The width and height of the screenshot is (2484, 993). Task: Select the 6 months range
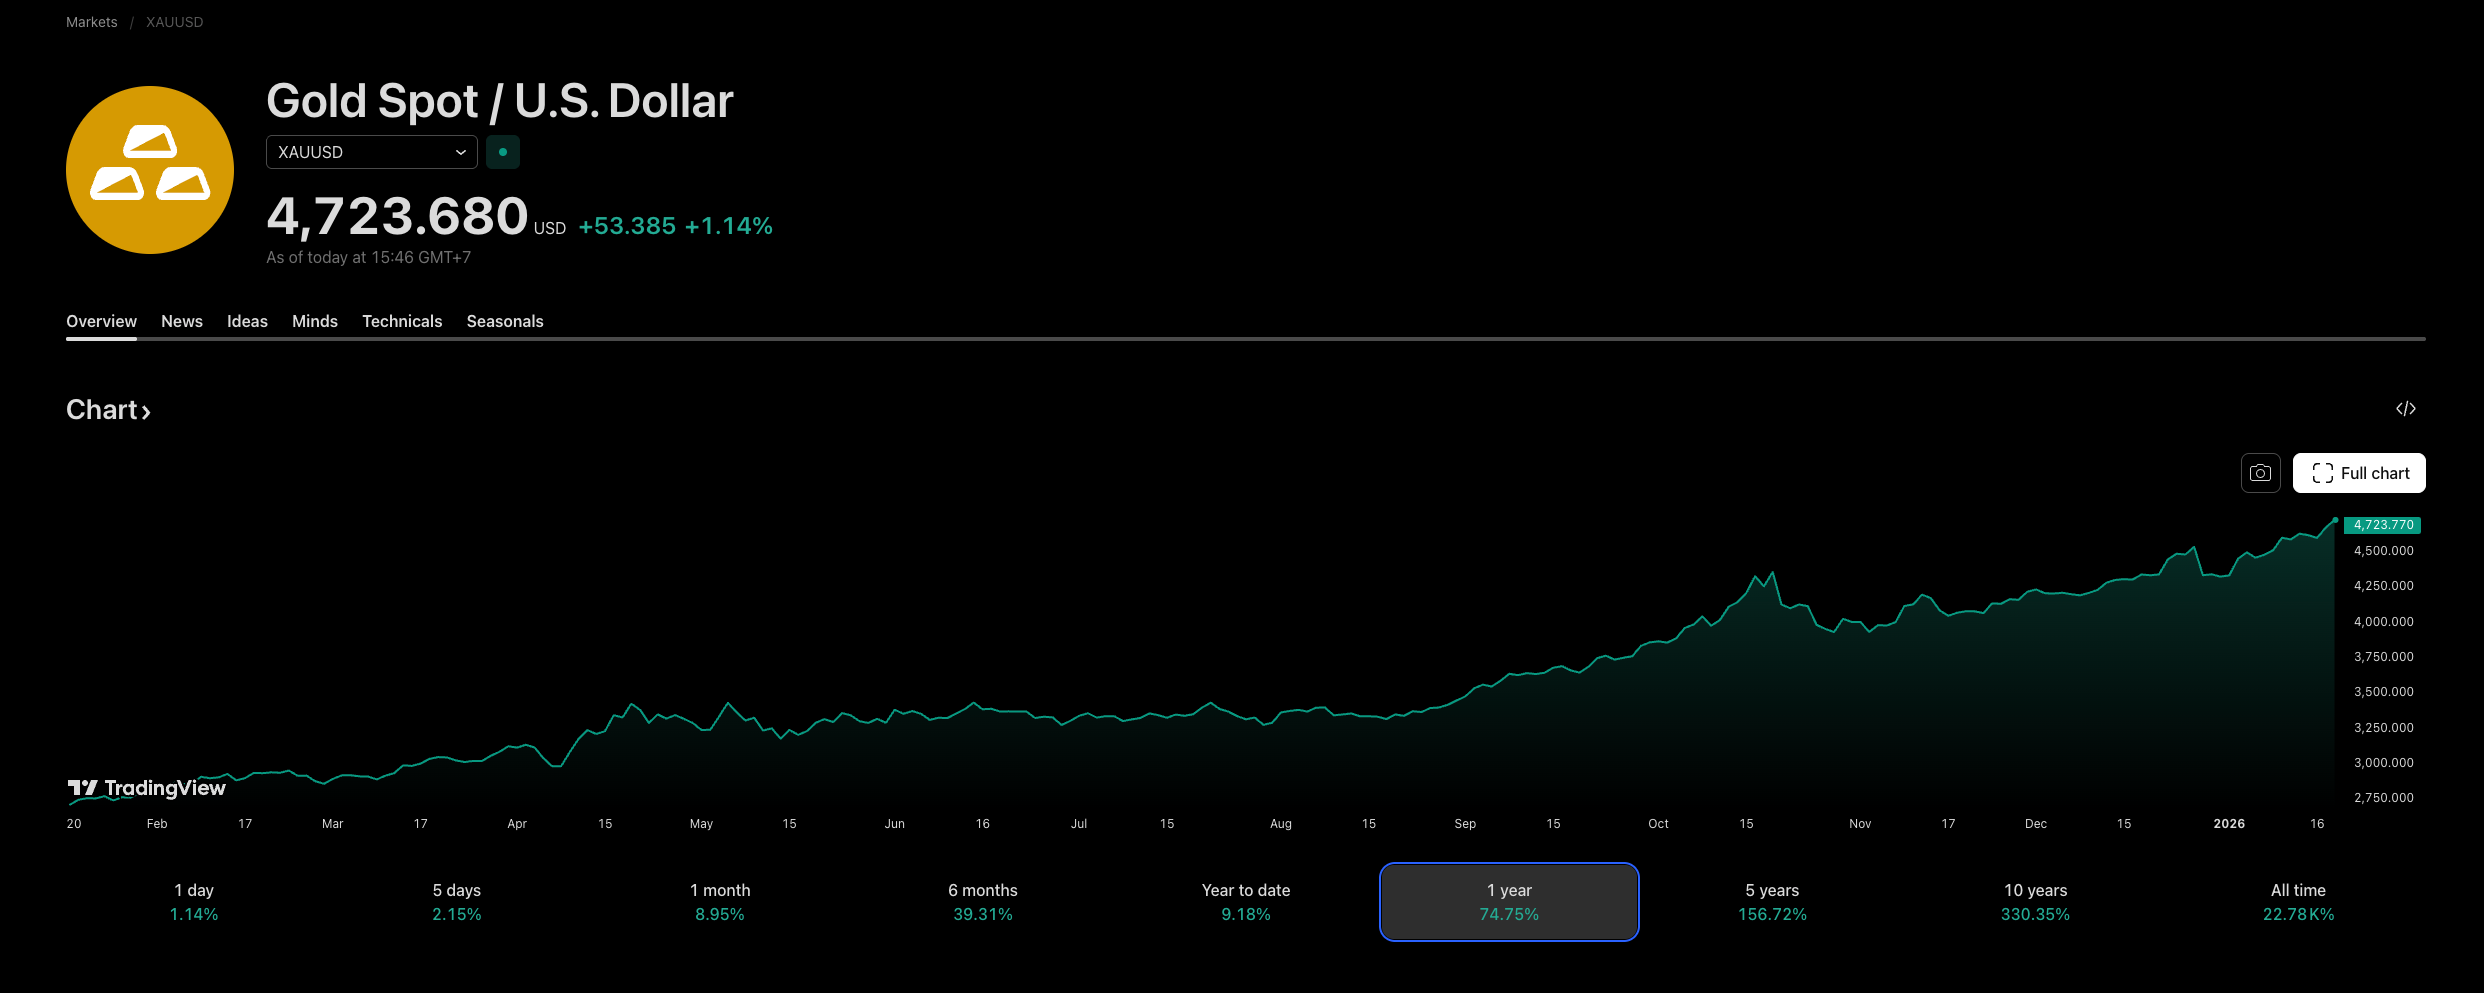982,901
